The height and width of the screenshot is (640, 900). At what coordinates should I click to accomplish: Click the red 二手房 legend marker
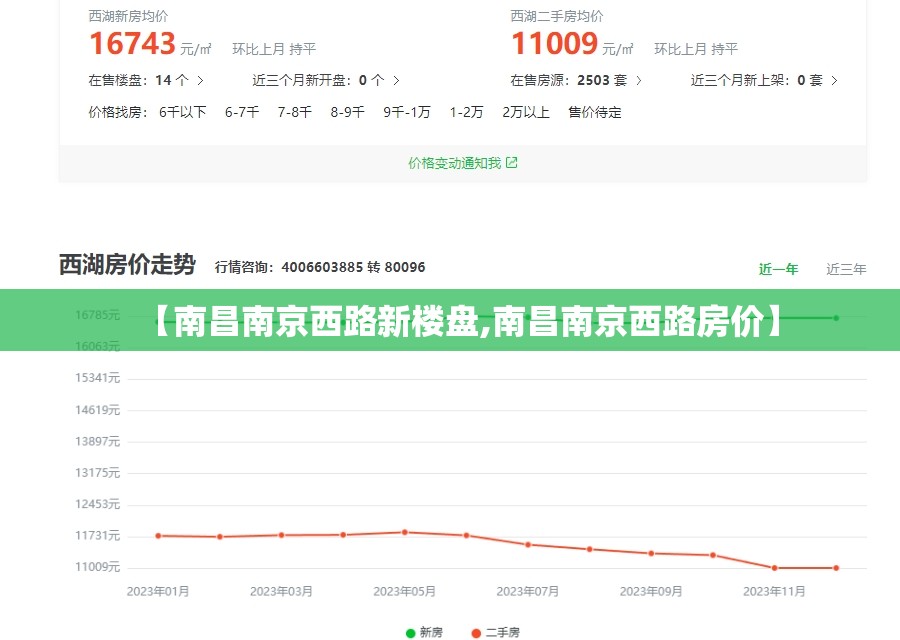tap(476, 632)
